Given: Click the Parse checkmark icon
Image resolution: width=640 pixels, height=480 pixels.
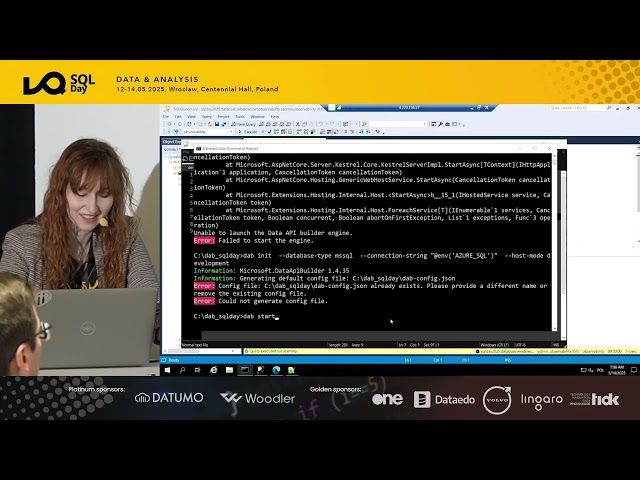Looking at the screenshot, I should click(269, 132).
